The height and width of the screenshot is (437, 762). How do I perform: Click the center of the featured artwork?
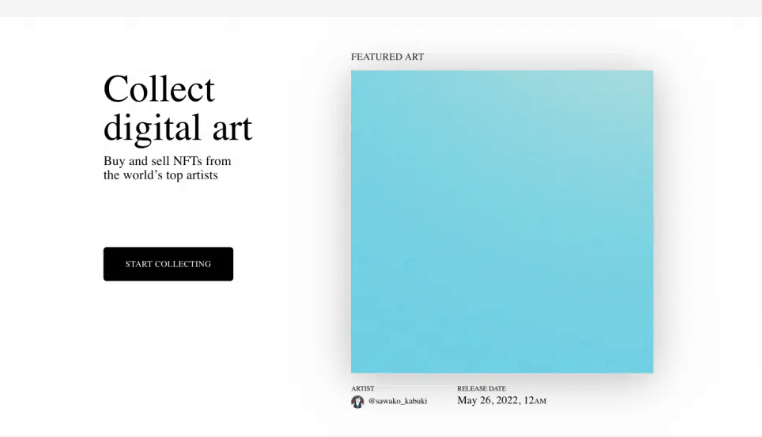click(502, 222)
